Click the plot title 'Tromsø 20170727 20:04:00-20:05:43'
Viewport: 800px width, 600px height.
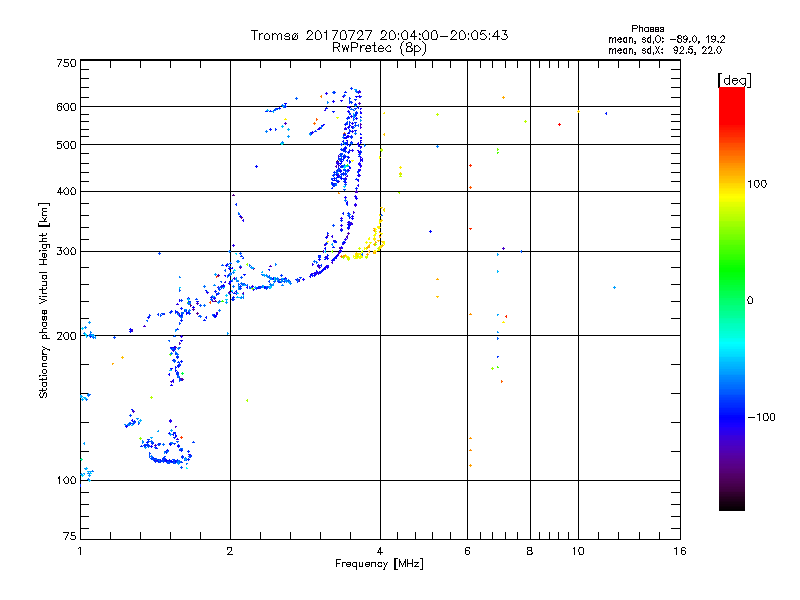379,35
